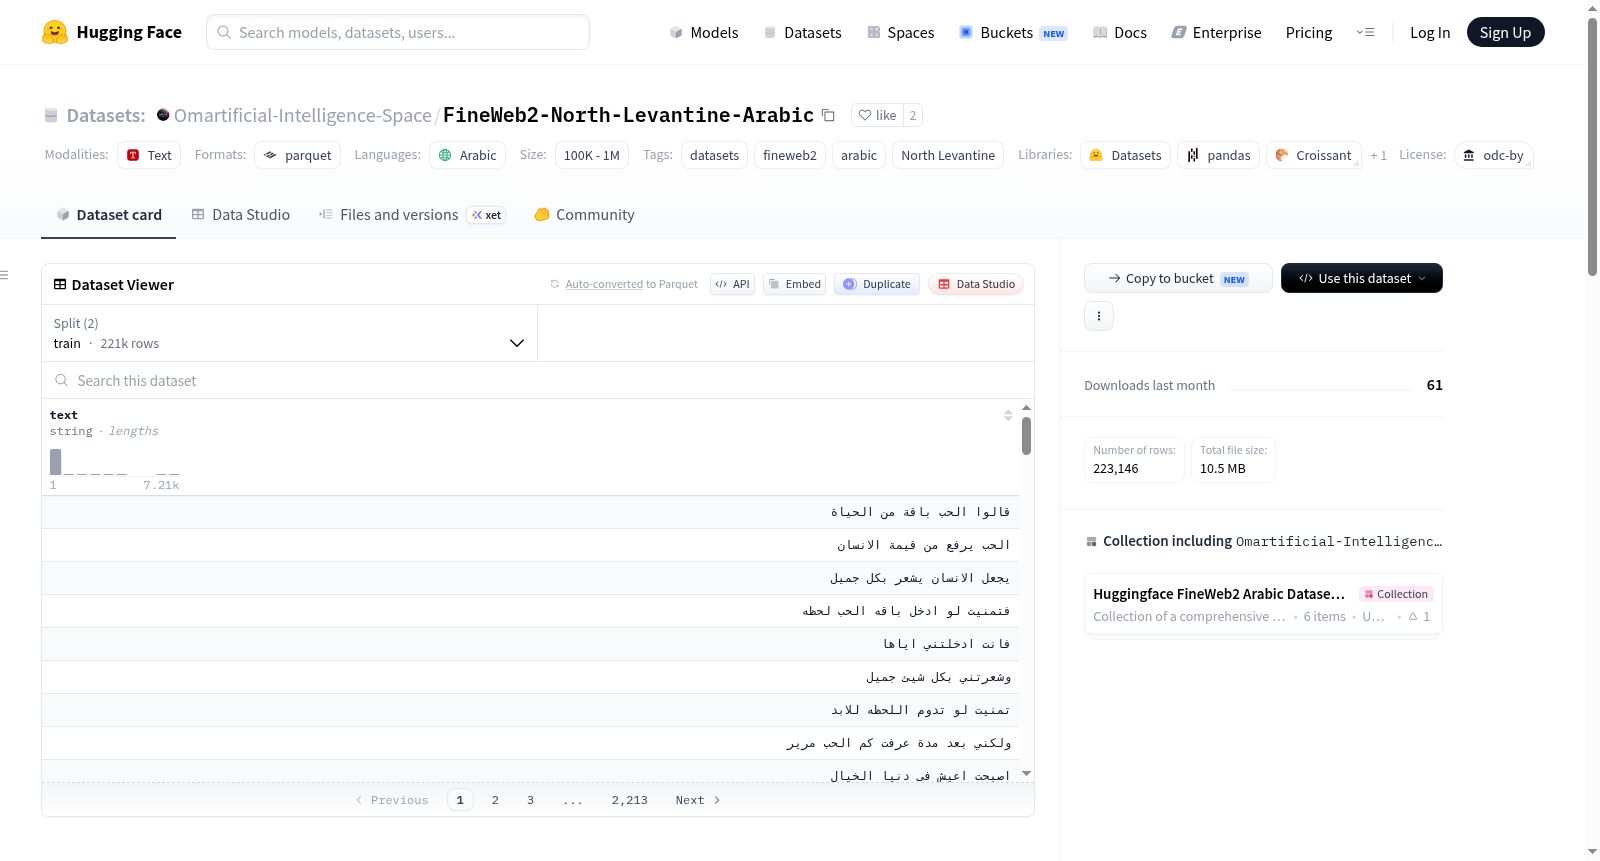Click the page vertical scrollbar thumb
The image size is (1600, 861).
[1592, 146]
